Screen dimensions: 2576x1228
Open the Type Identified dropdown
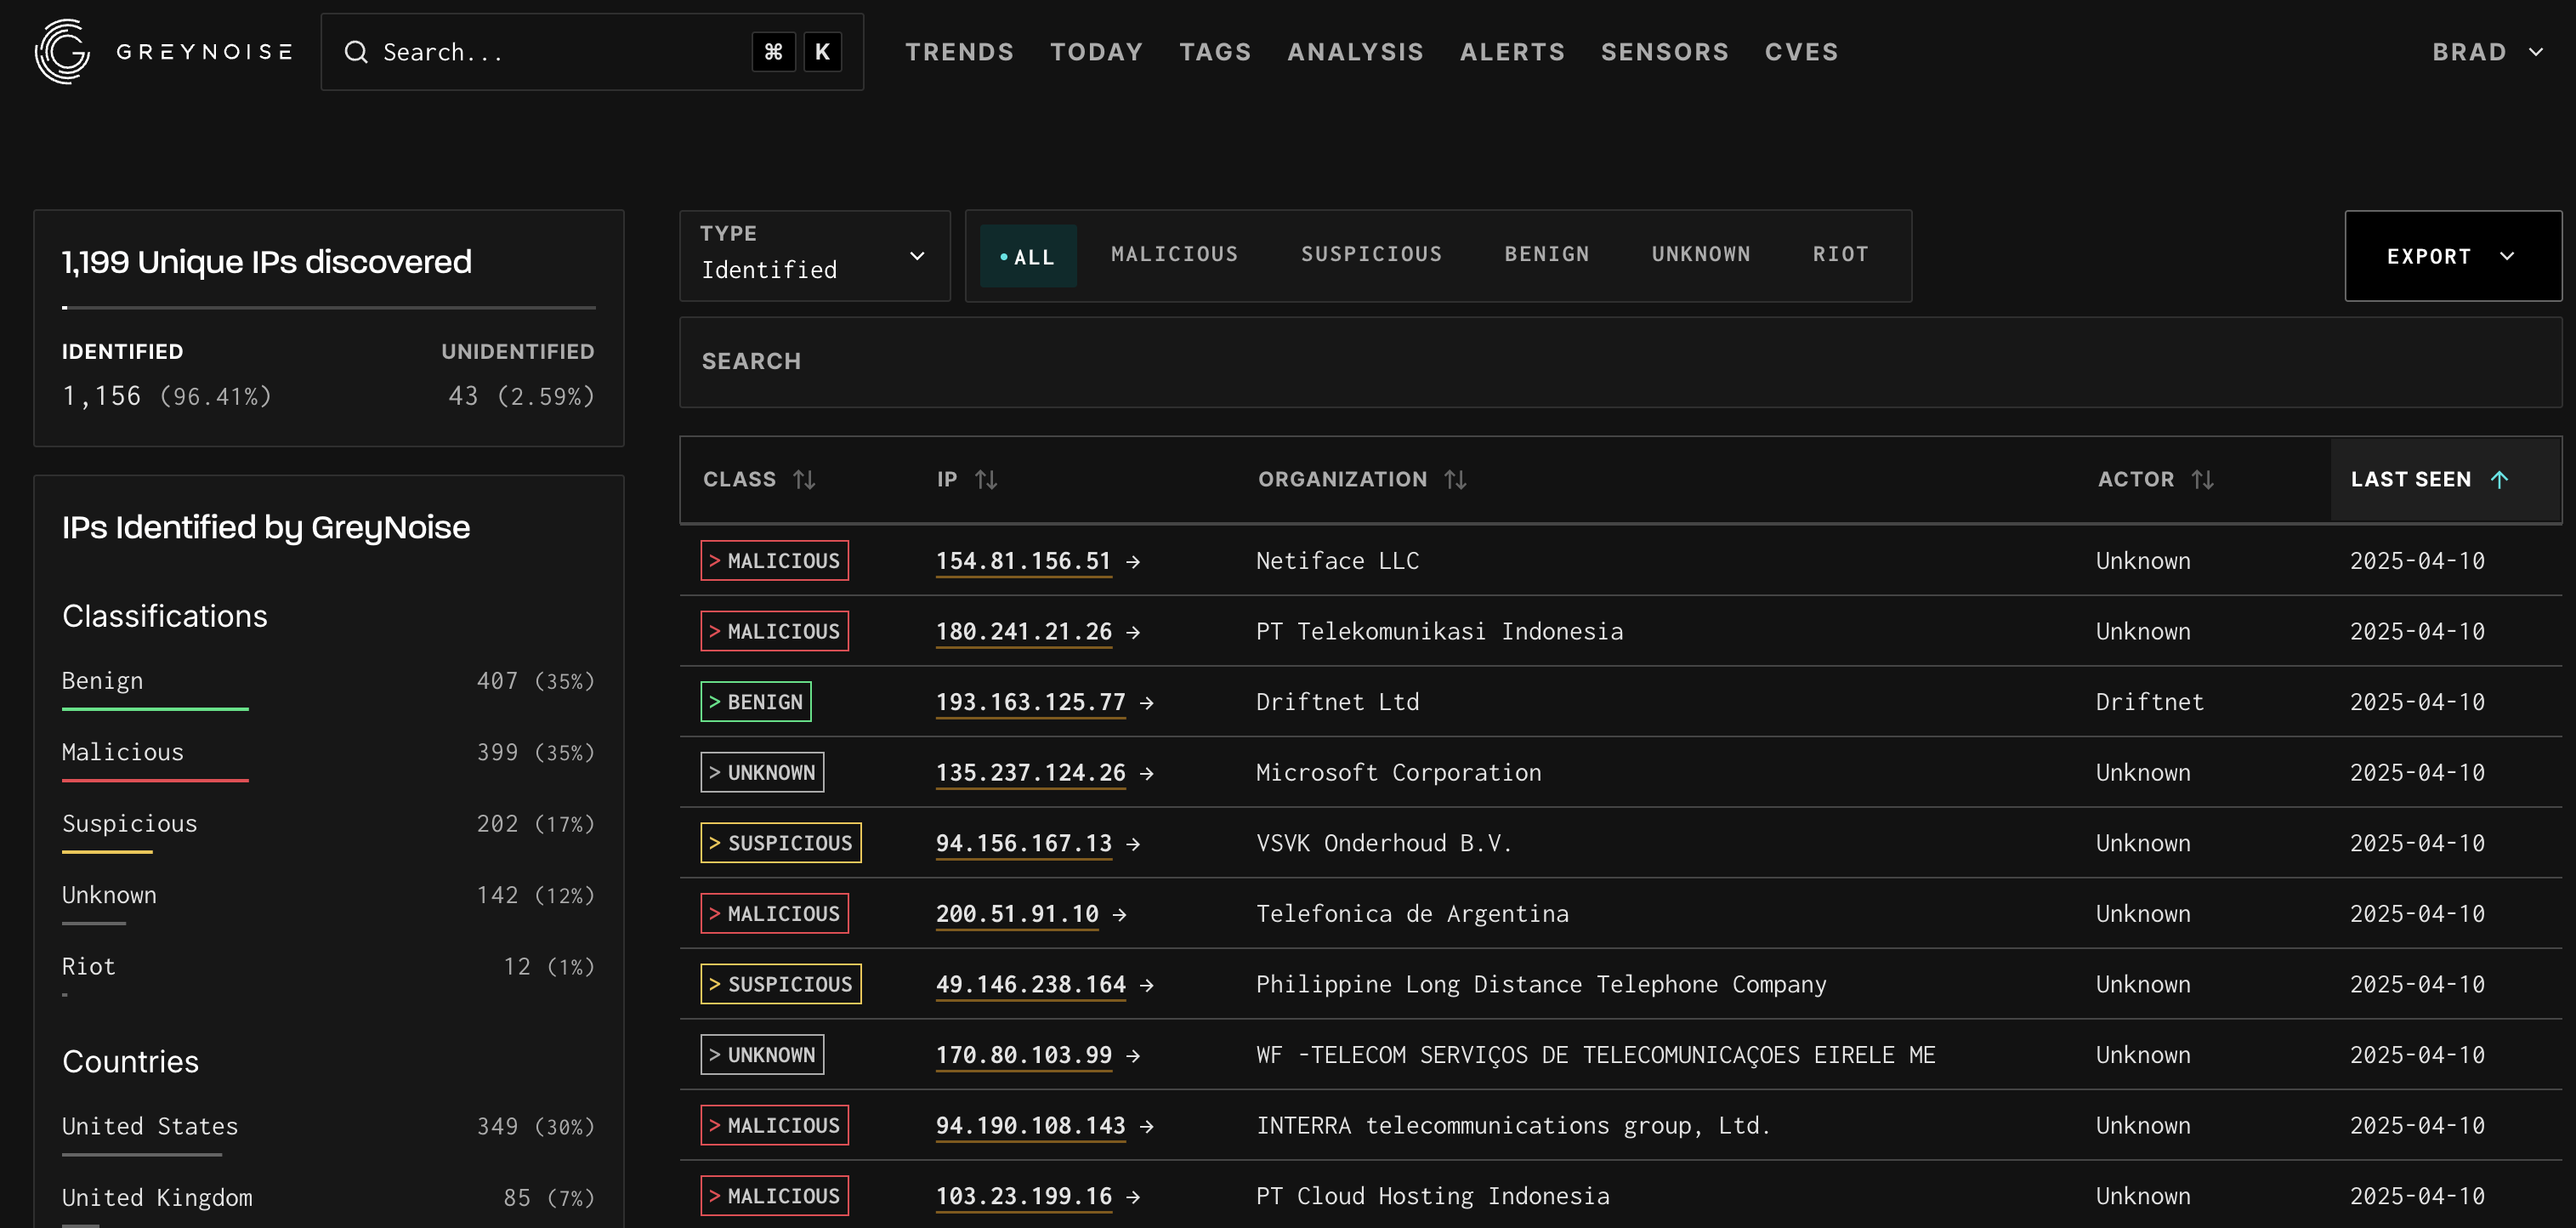(814, 255)
